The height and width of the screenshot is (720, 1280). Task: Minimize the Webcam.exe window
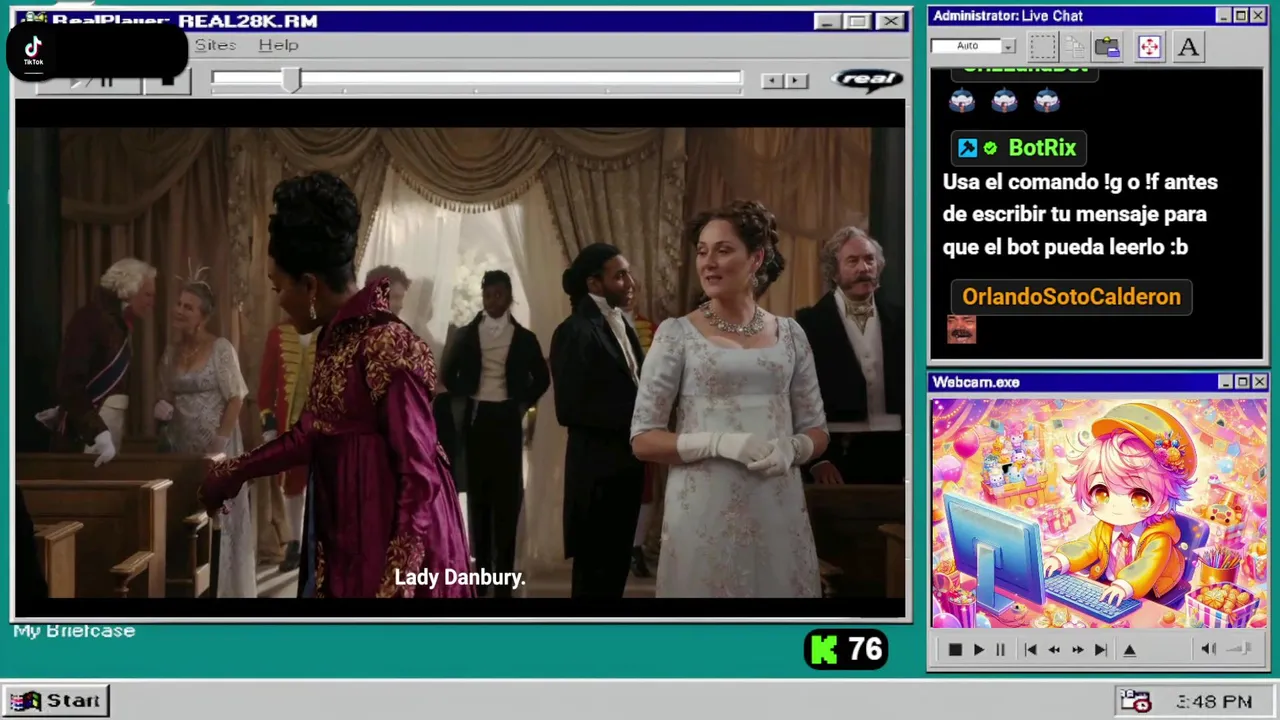(1225, 382)
